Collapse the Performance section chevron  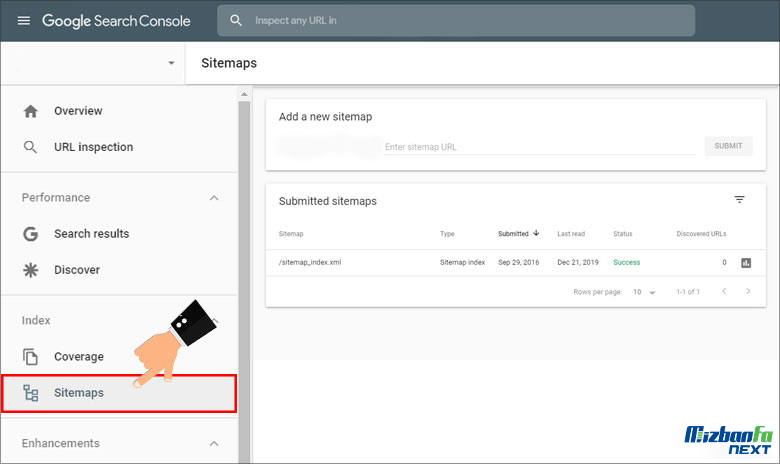click(214, 198)
